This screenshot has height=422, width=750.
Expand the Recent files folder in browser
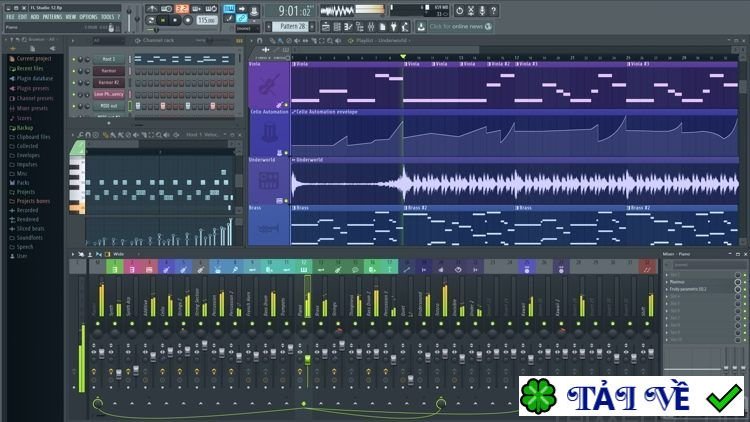pyautogui.click(x=32, y=68)
